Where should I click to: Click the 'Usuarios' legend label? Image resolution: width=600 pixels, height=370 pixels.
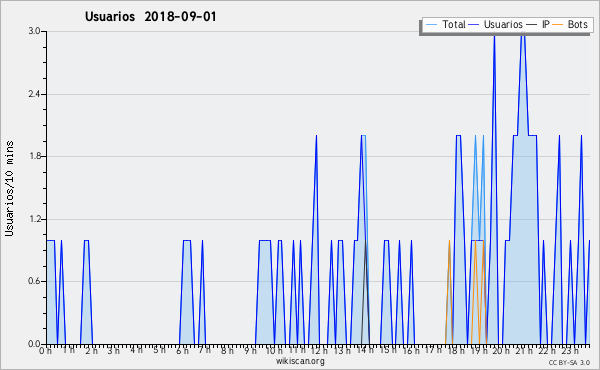[503, 24]
